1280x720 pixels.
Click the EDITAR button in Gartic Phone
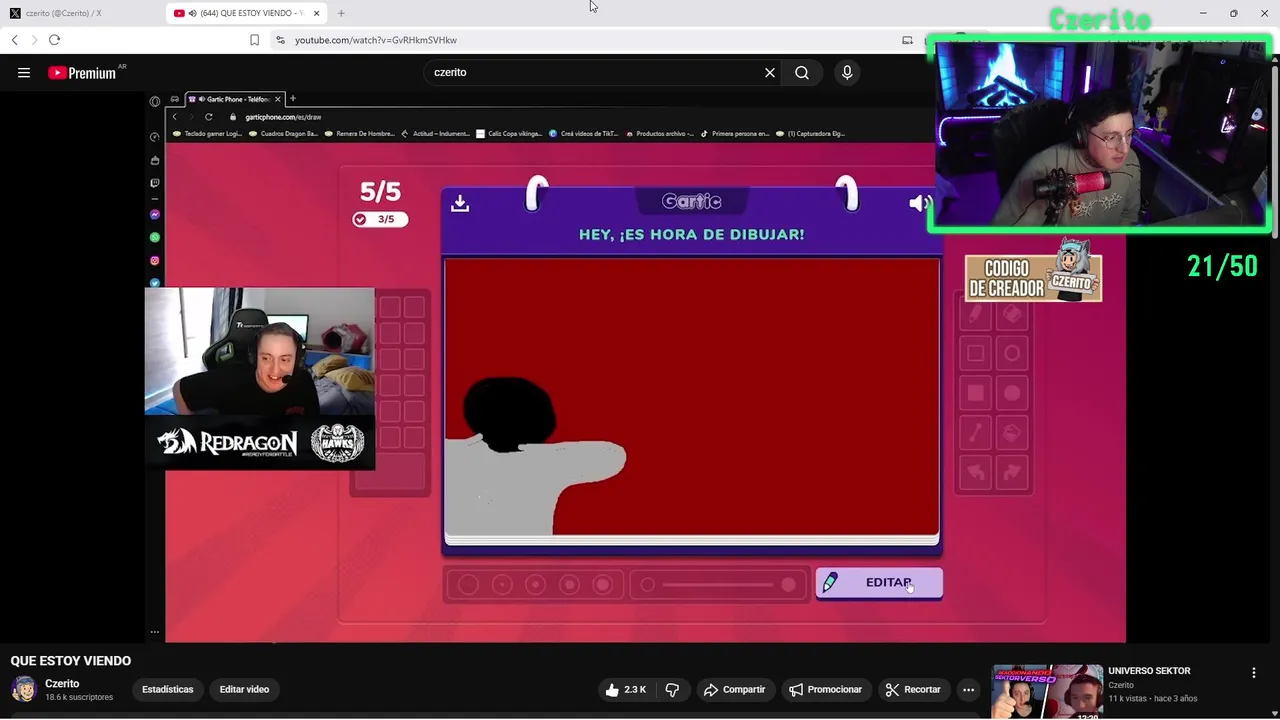(x=879, y=583)
